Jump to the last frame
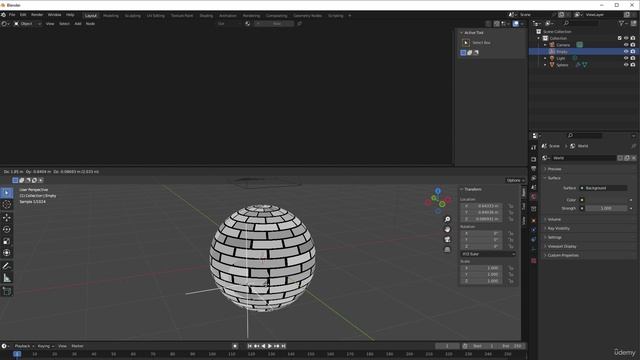Image resolution: width=640 pixels, height=360 pixels. [283, 346]
